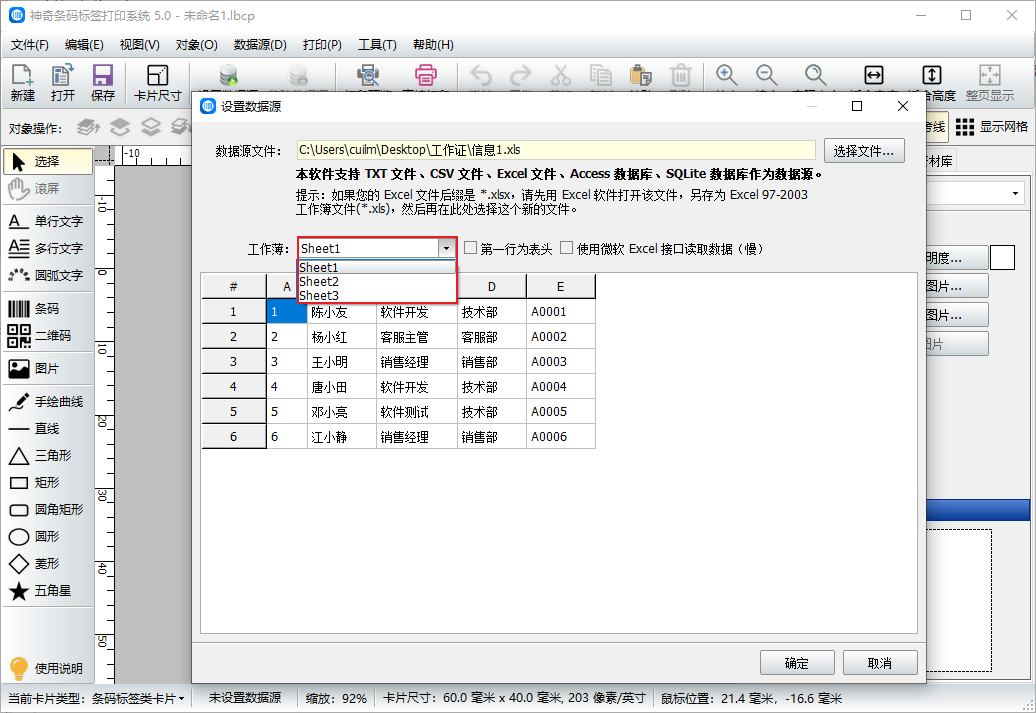Enable the first row as header (第一行为表头) checkbox
The width and height of the screenshot is (1036, 713).
470,248
